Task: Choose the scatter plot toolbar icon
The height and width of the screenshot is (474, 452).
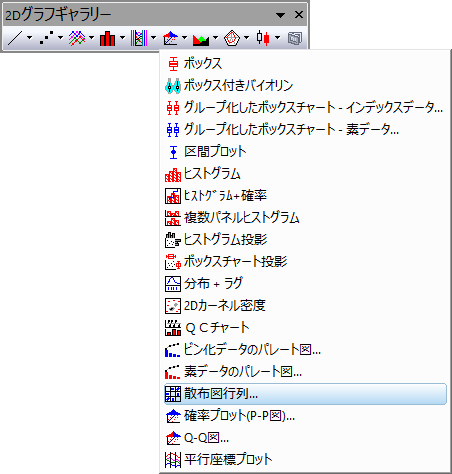Action: point(46,38)
